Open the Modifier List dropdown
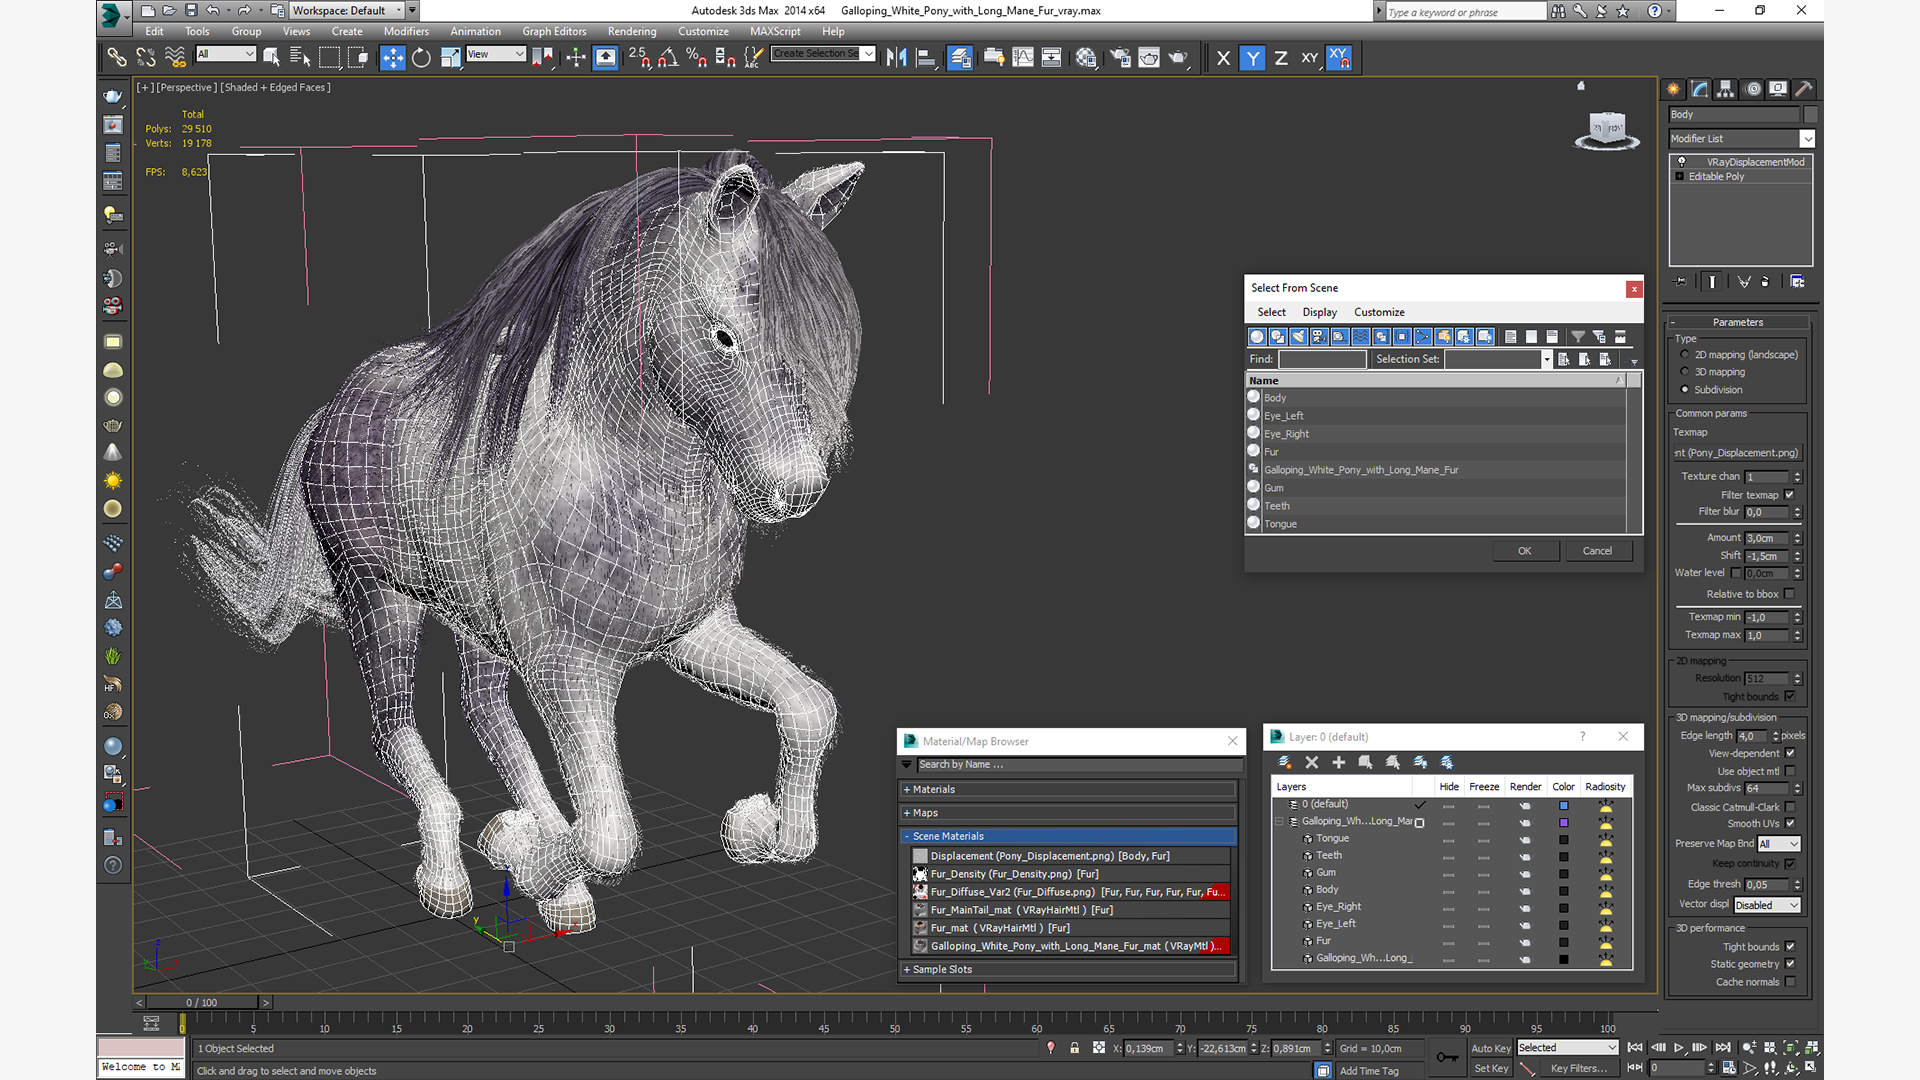1920x1080 pixels. tap(1741, 139)
